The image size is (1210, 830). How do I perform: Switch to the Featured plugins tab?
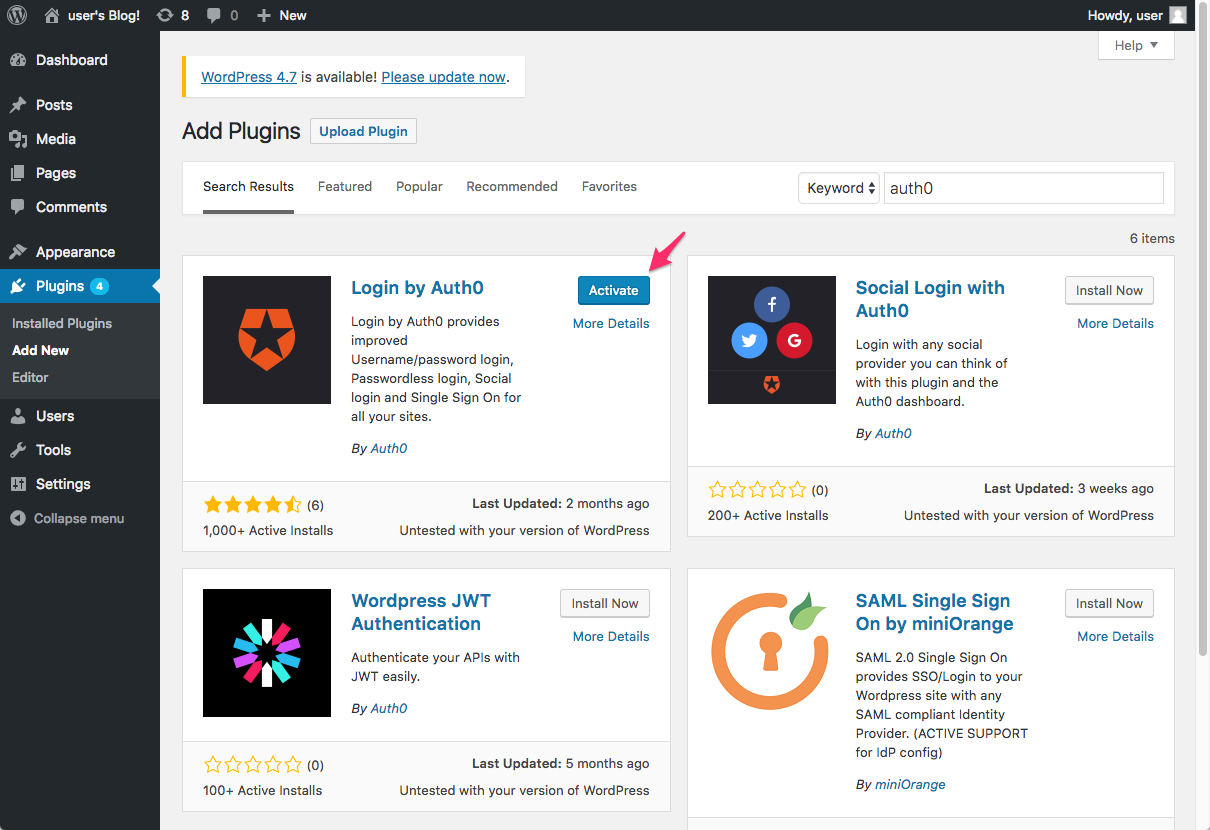tap(345, 187)
